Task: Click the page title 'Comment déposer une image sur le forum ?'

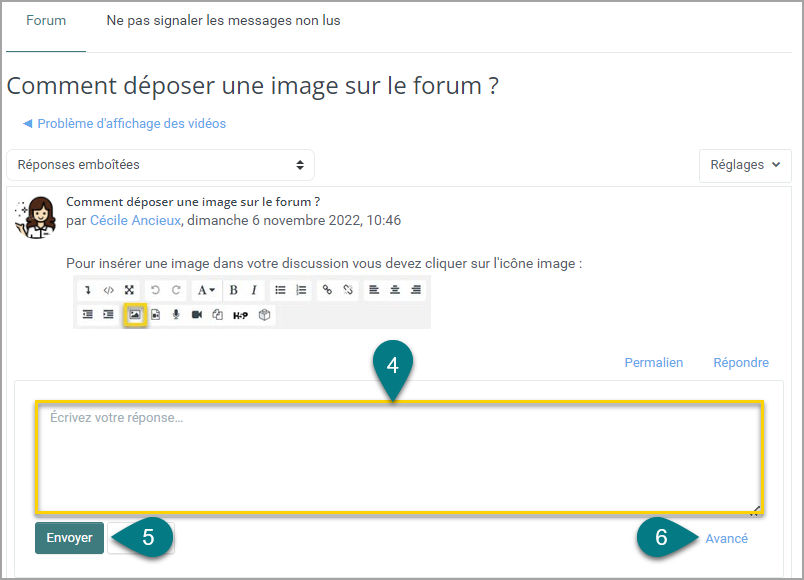Action: 252,86
